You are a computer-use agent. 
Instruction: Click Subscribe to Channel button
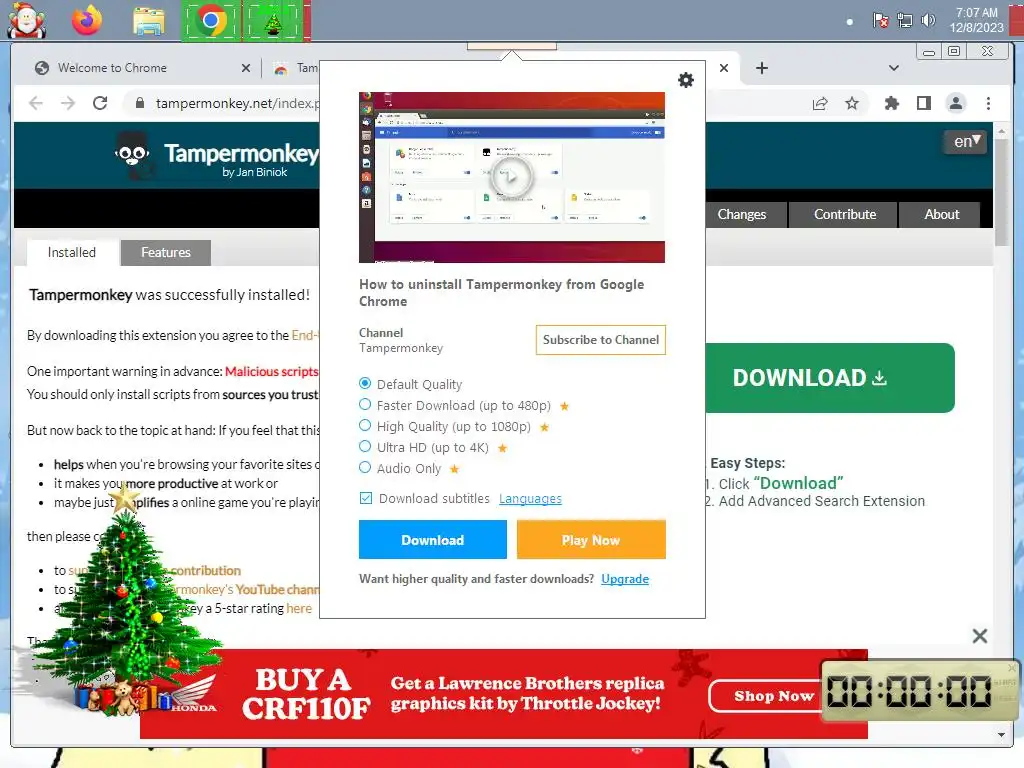pos(601,340)
